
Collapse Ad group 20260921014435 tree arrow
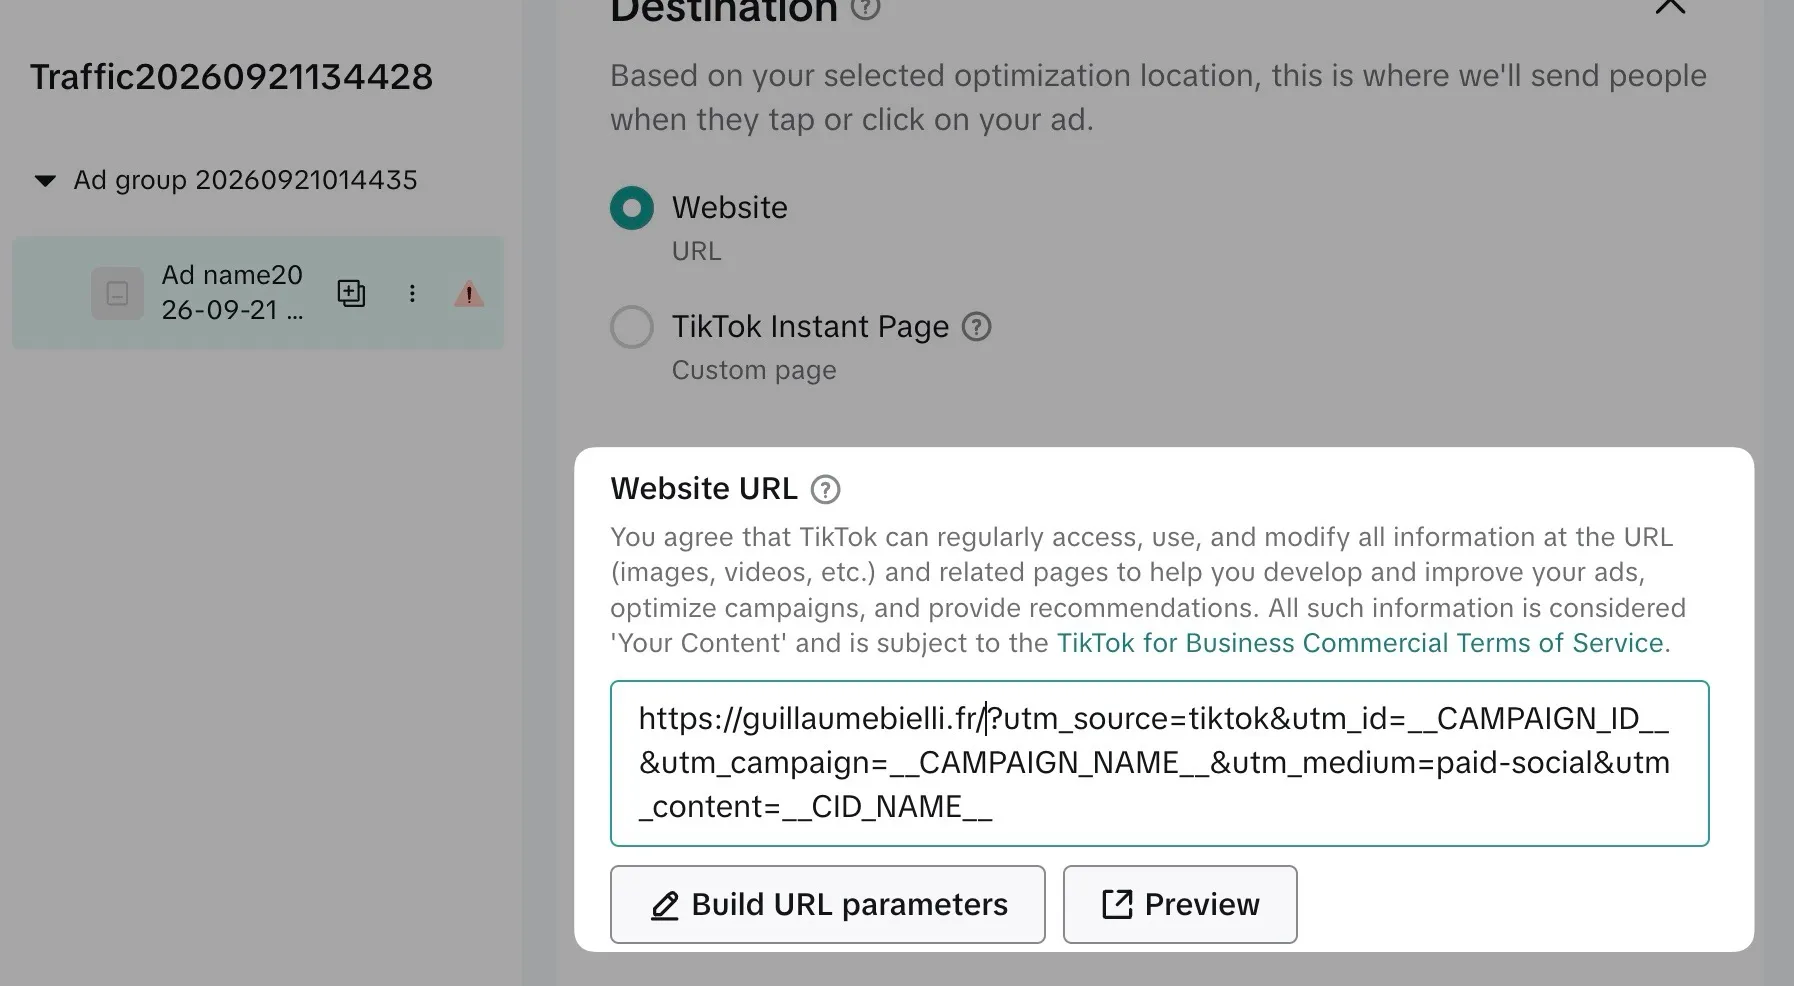pyautogui.click(x=45, y=181)
